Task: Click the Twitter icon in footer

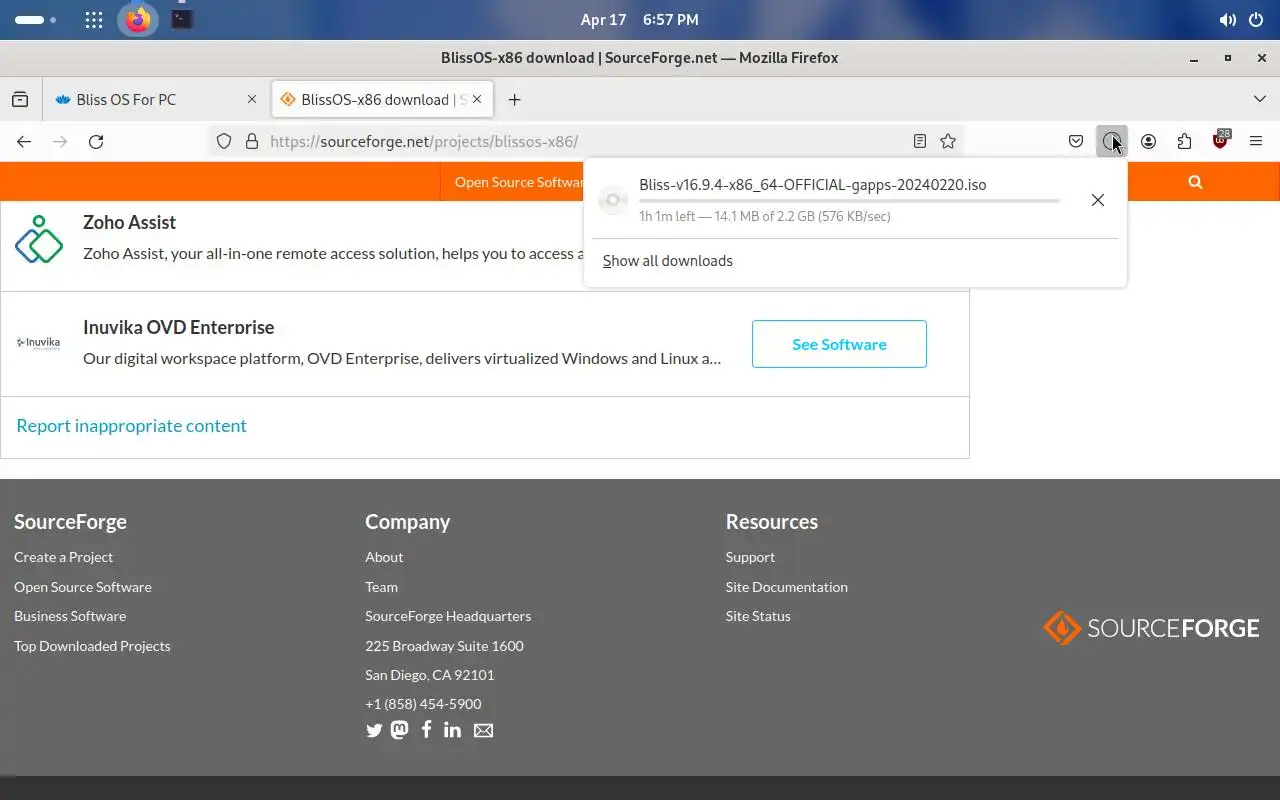Action: [x=374, y=730]
